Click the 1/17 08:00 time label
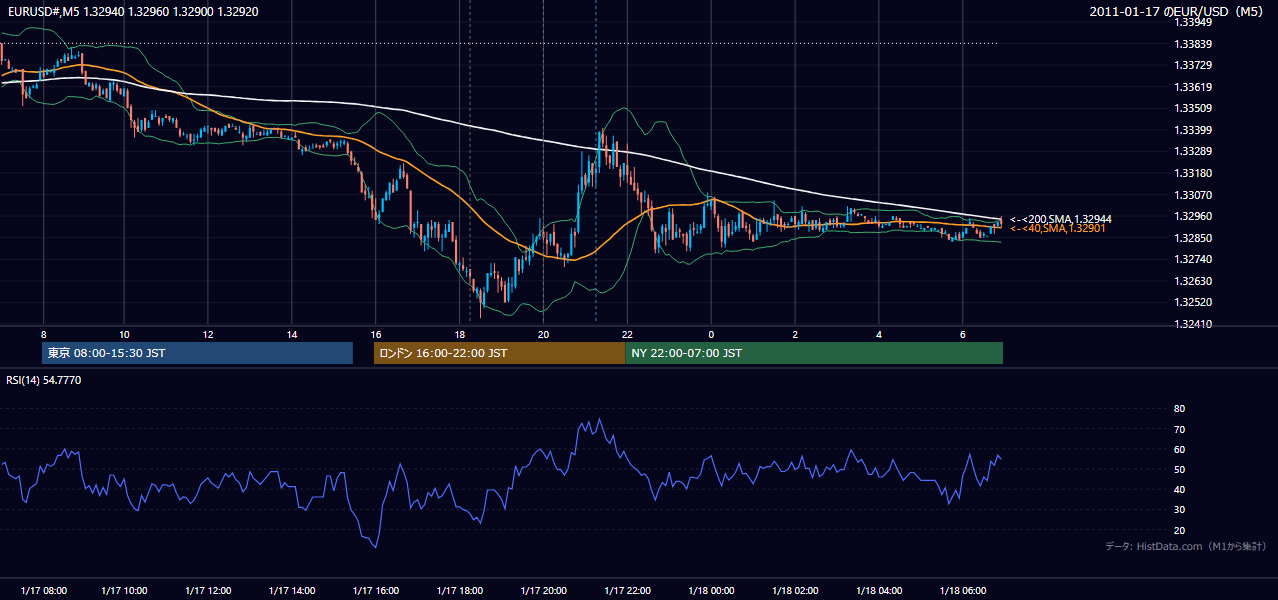Image resolution: width=1278 pixels, height=600 pixels. click(x=43, y=591)
